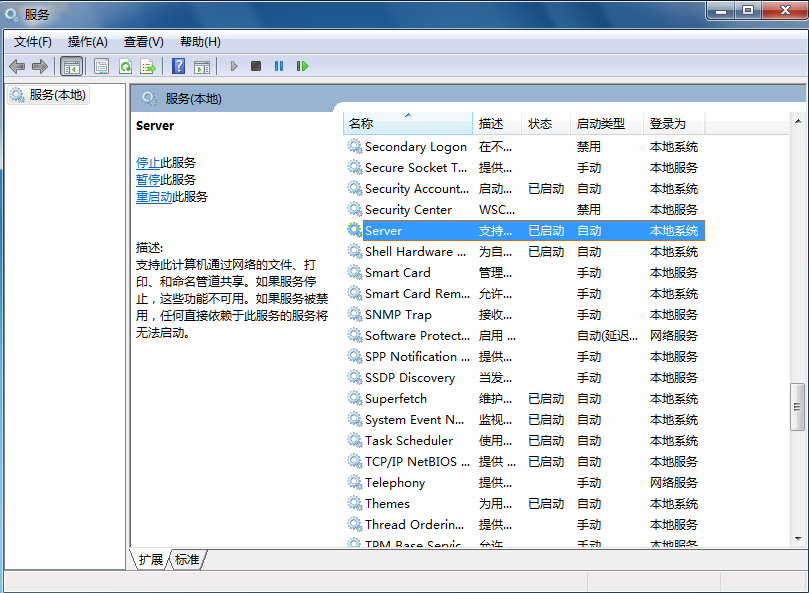Sort the list by the 名称 column header

tap(361, 124)
